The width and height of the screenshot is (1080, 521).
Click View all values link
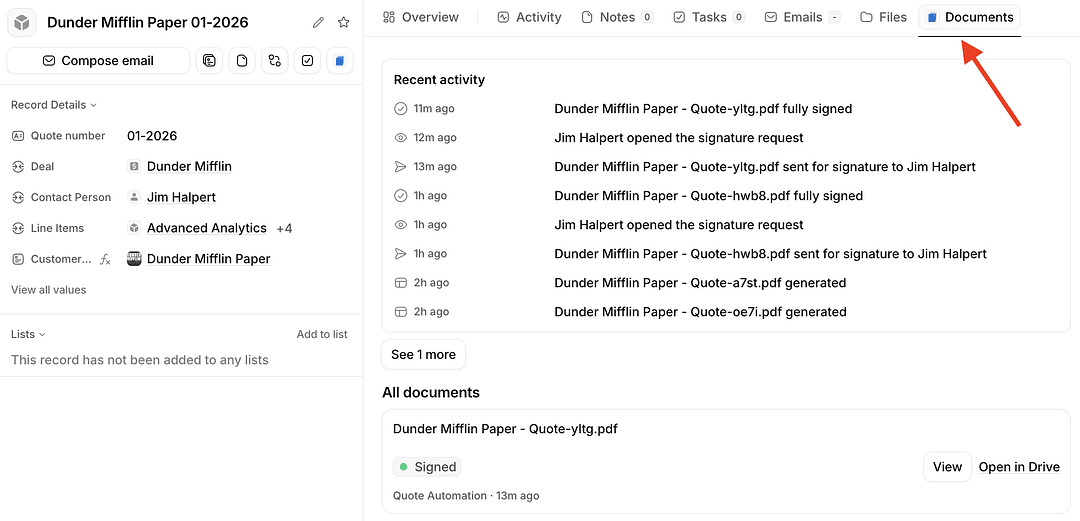49,289
